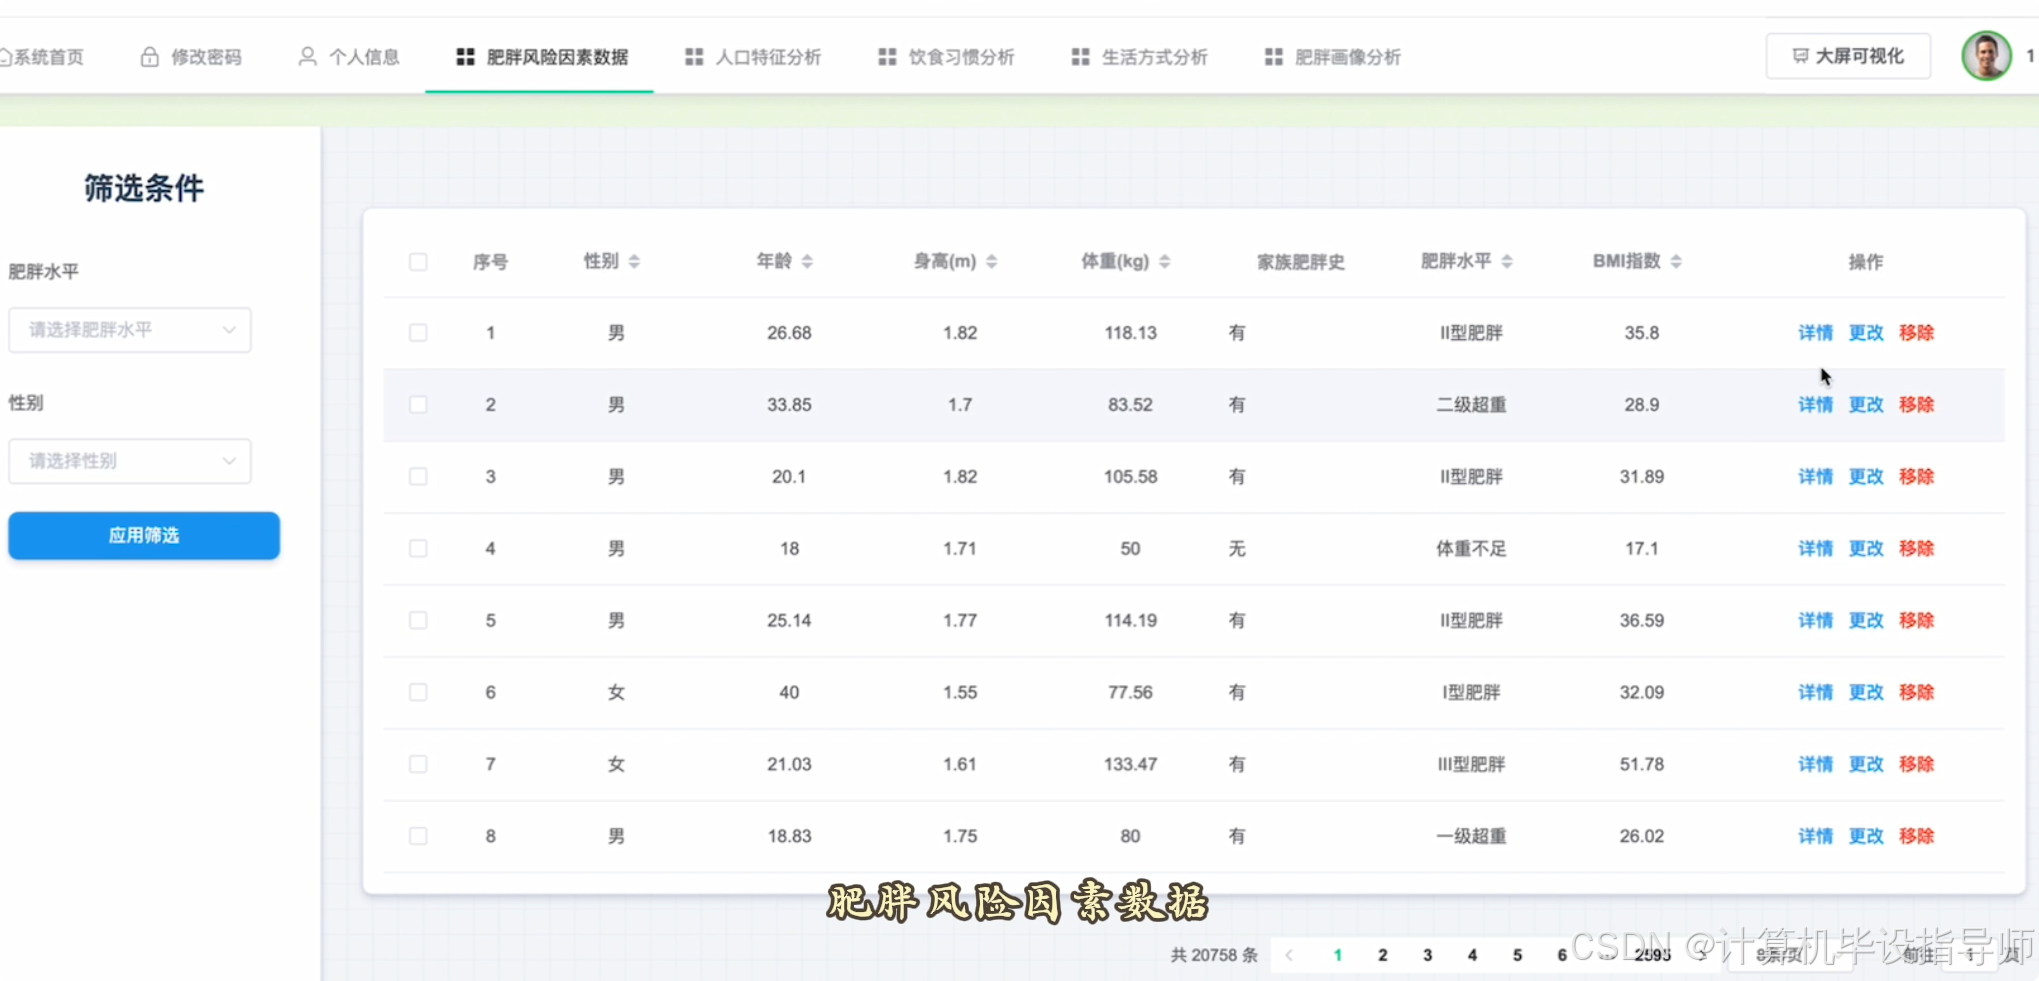Go to page 3 in pagination
2039x981 pixels.
click(x=1427, y=955)
